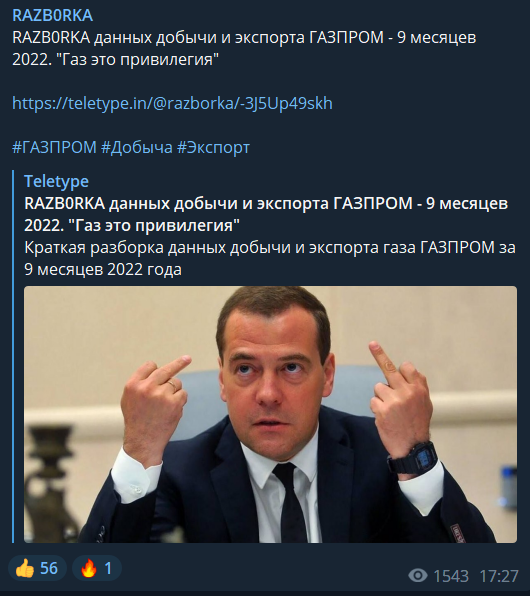Screen dimensions: 530x596
Task: Open the bold preview title about ГАЗПРОМ
Action: [x=266, y=214]
